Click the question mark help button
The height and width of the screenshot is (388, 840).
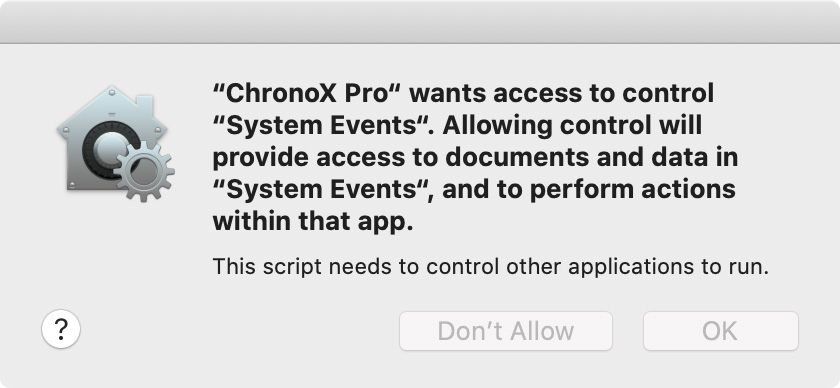[x=61, y=329]
